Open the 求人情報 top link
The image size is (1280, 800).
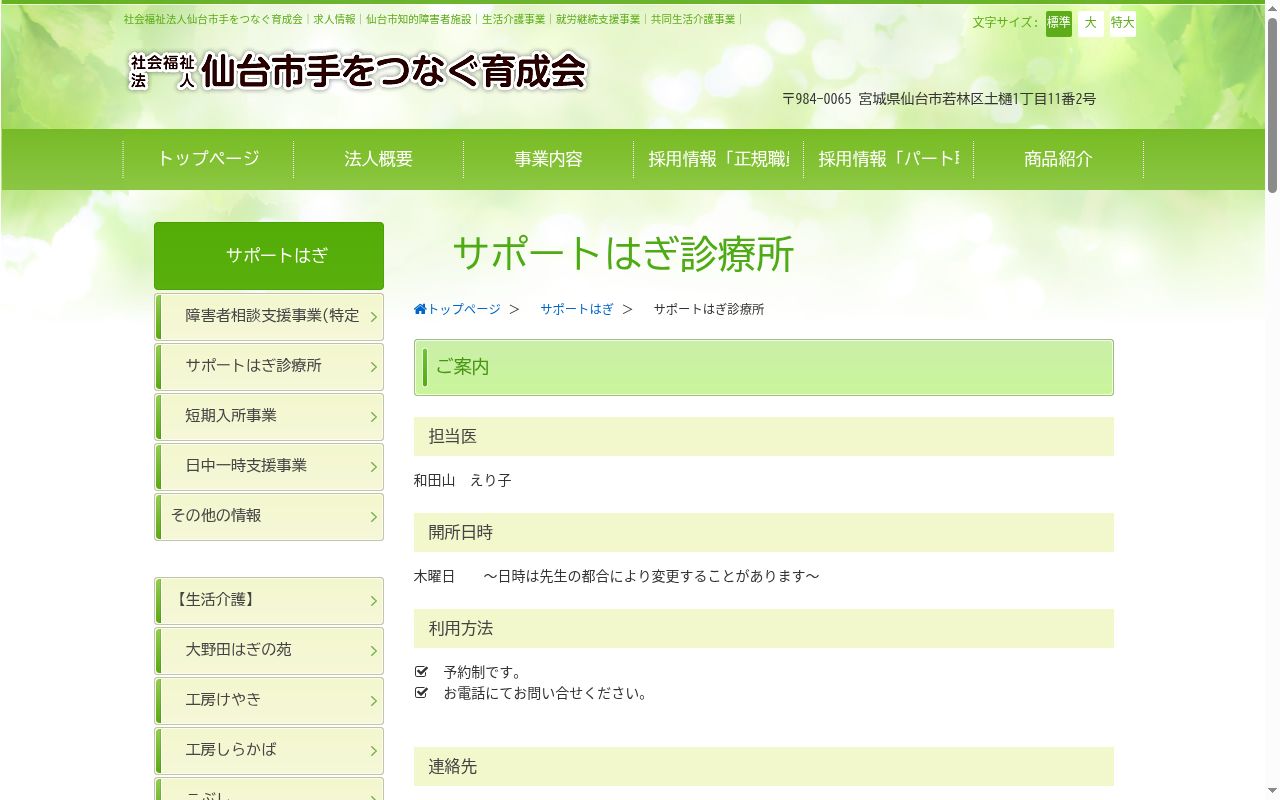tap(334, 19)
